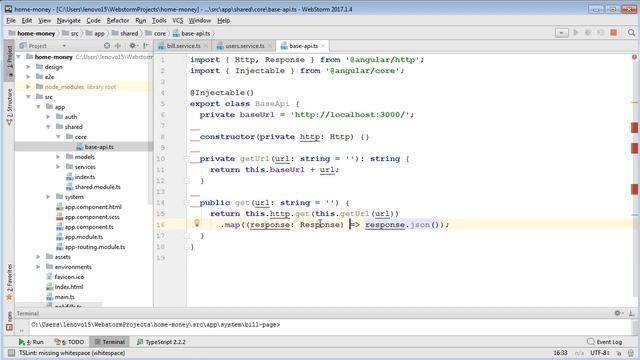Click the UTF-8 encoding selector in status bar
The width and height of the screenshot is (640, 360).
coord(600,353)
